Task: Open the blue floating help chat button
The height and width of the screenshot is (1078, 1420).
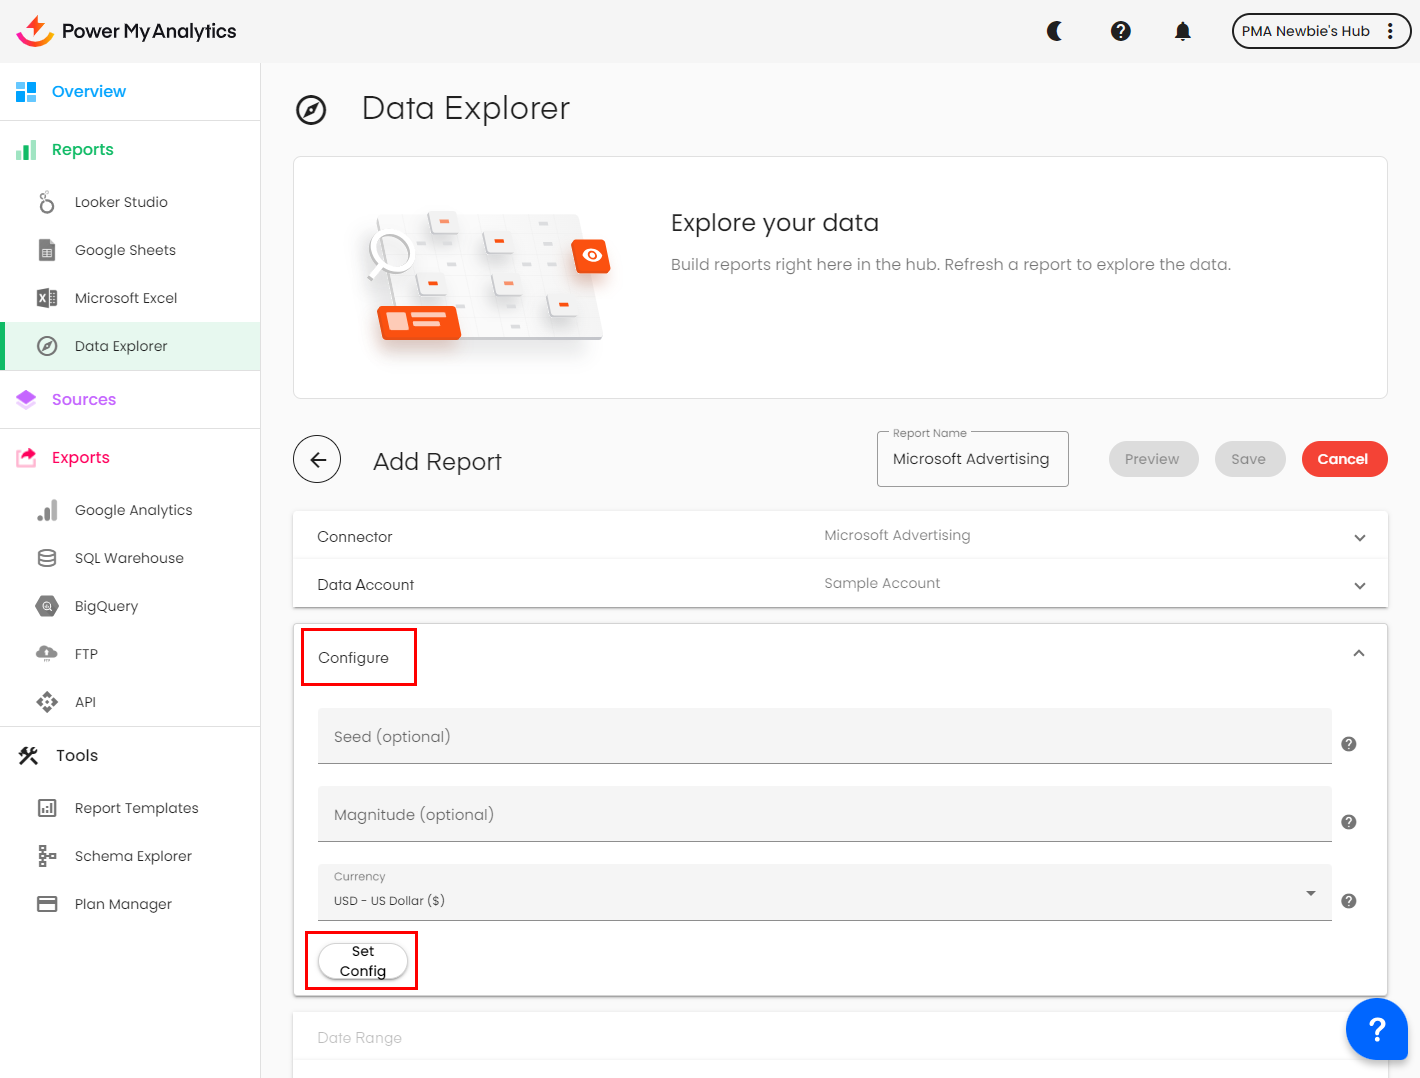Action: tap(1376, 1029)
